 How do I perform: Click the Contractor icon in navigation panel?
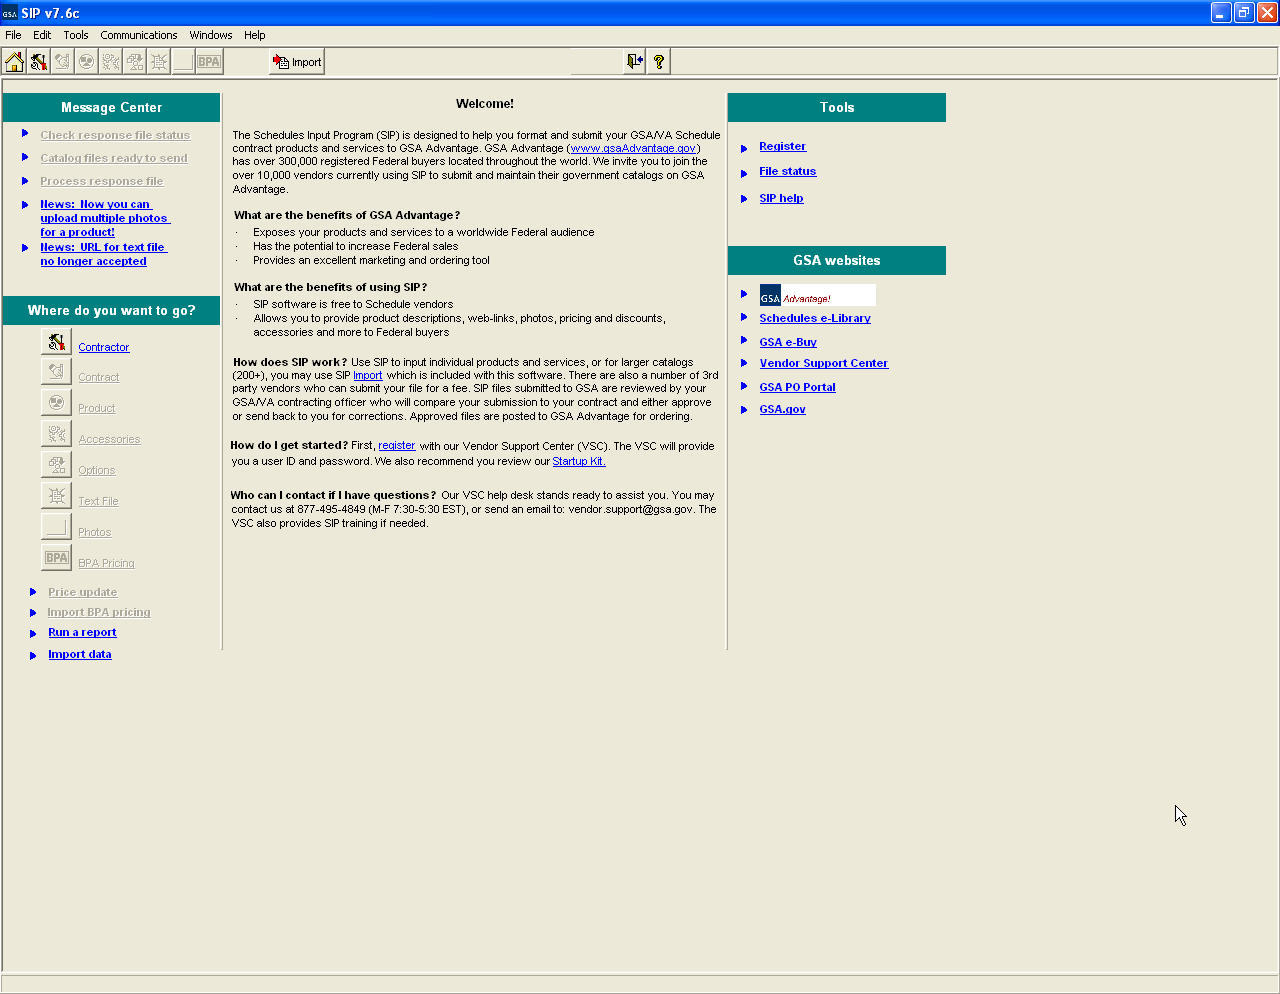coord(56,342)
